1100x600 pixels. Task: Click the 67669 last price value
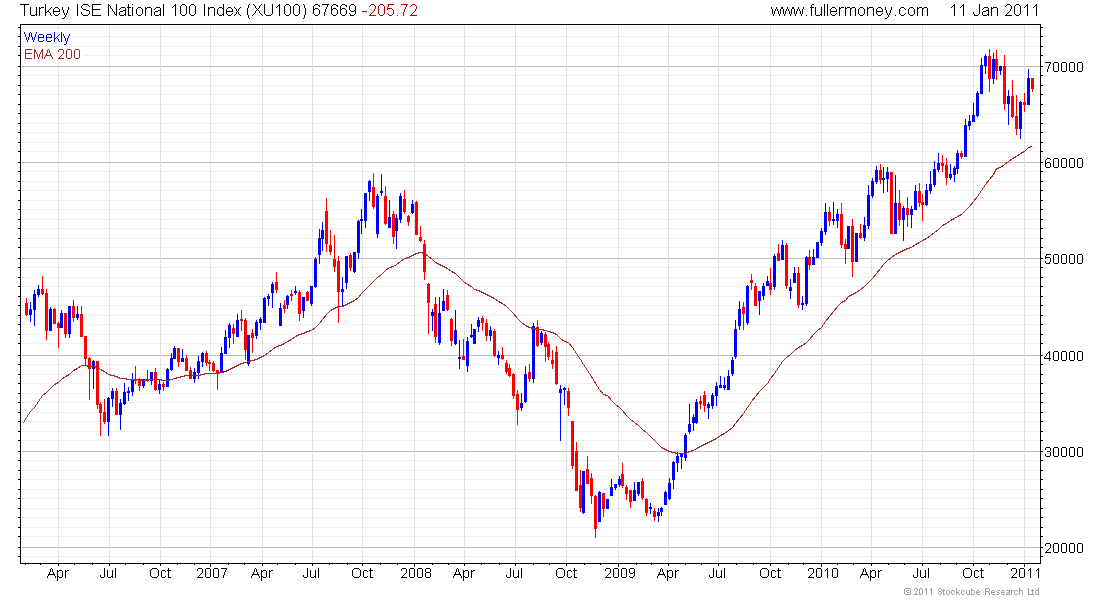[335, 11]
